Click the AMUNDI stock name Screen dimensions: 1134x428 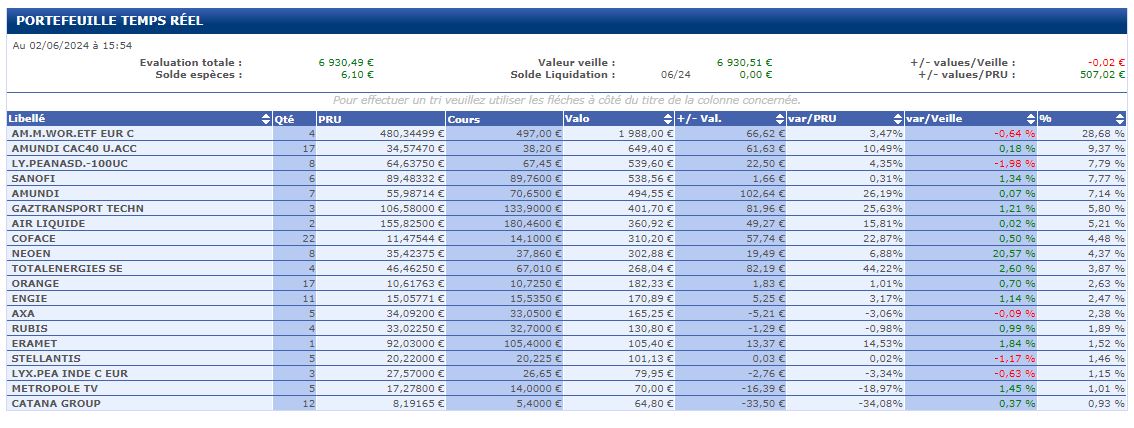tap(35, 194)
